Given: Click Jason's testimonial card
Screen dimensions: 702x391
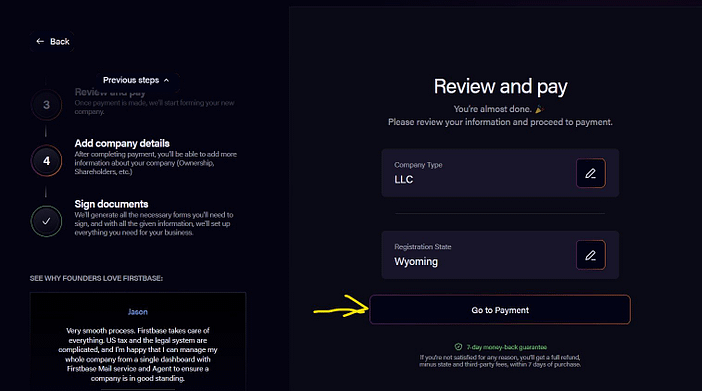Looking at the screenshot, I should (x=138, y=341).
